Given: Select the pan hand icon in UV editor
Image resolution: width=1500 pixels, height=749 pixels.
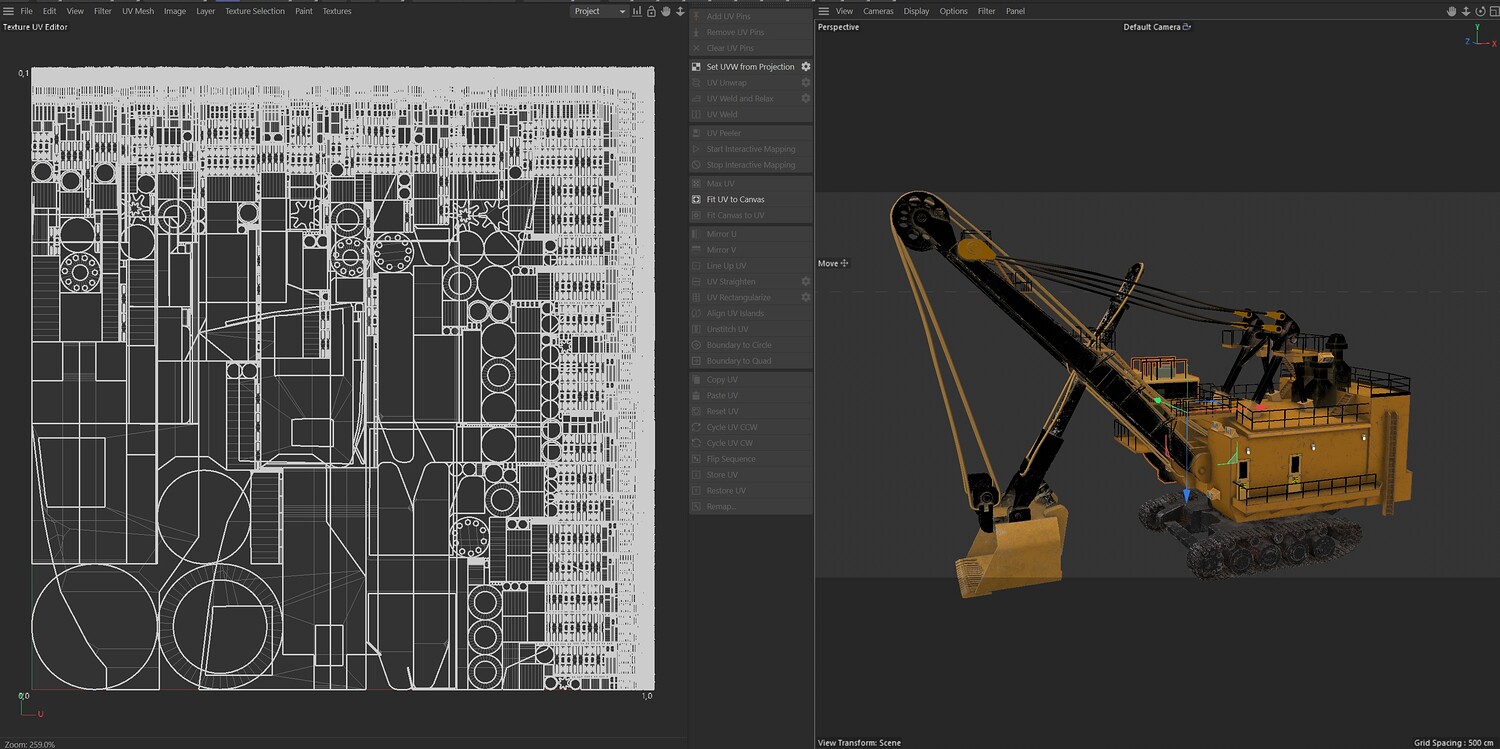Looking at the screenshot, I should (x=666, y=11).
